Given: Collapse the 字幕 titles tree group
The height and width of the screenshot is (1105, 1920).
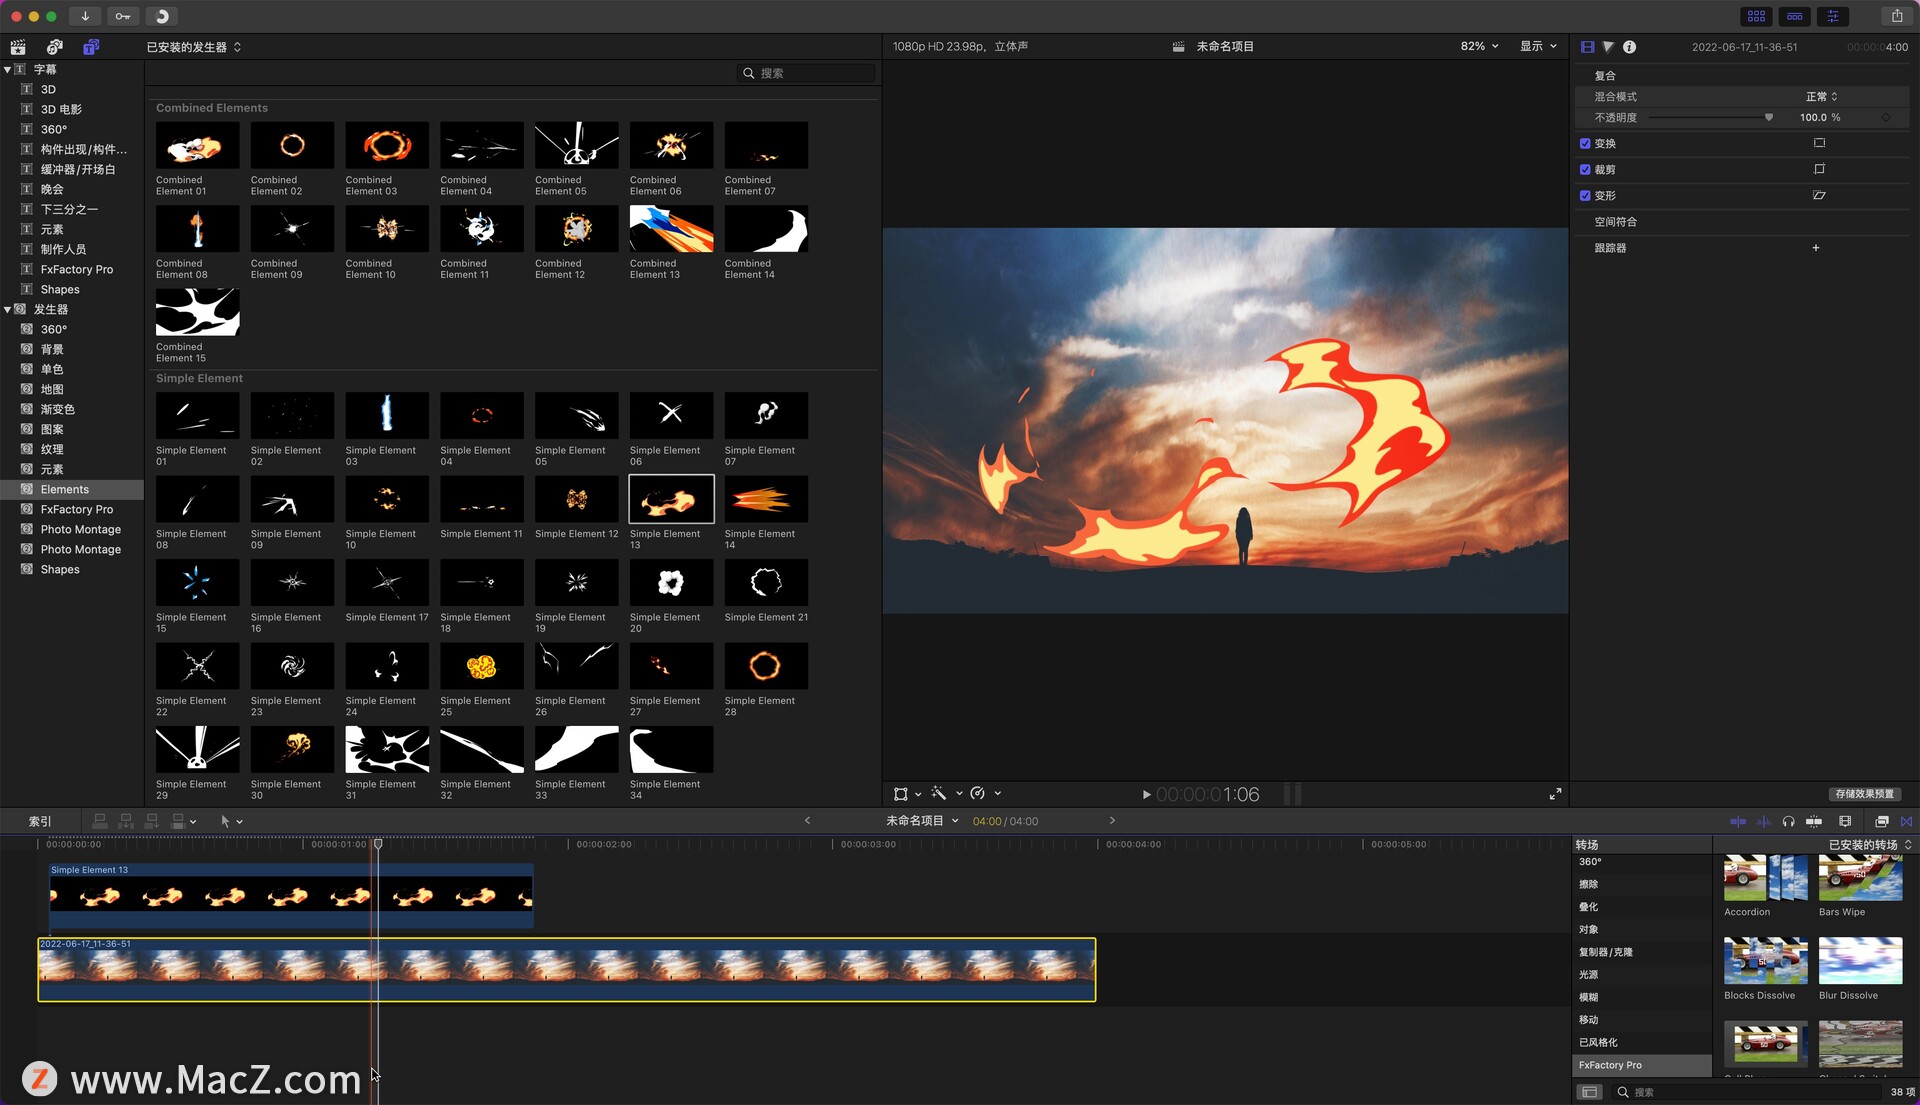Looking at the screenshot, I should coord(8,70).
